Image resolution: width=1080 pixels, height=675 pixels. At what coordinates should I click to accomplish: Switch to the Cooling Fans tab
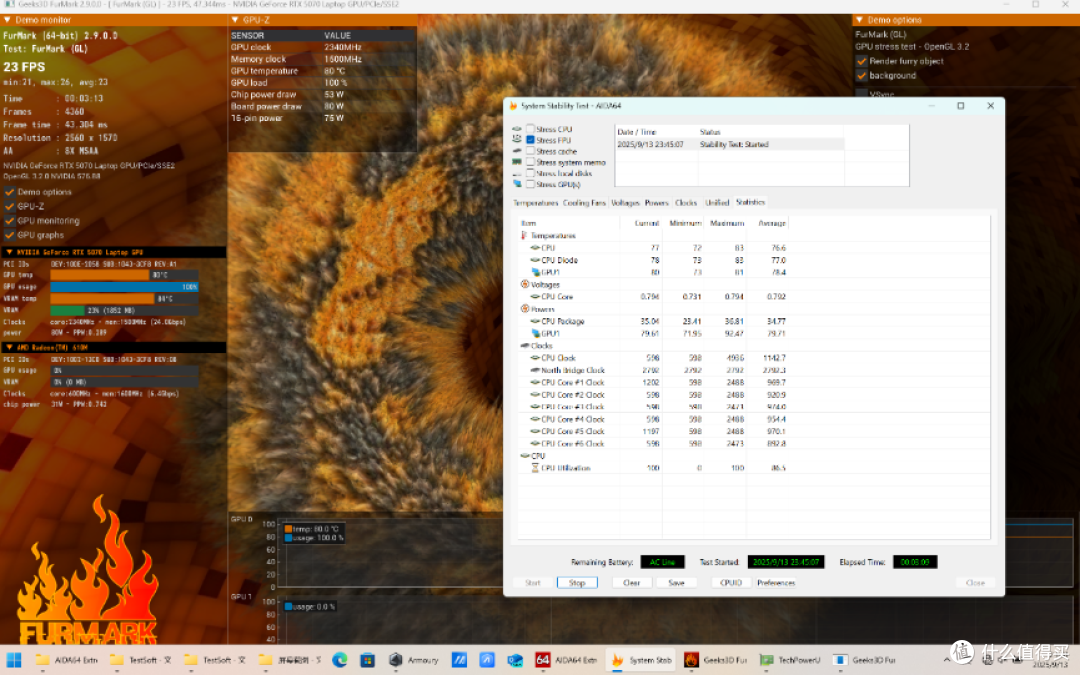pyautogui.click(x=584, y=202)
